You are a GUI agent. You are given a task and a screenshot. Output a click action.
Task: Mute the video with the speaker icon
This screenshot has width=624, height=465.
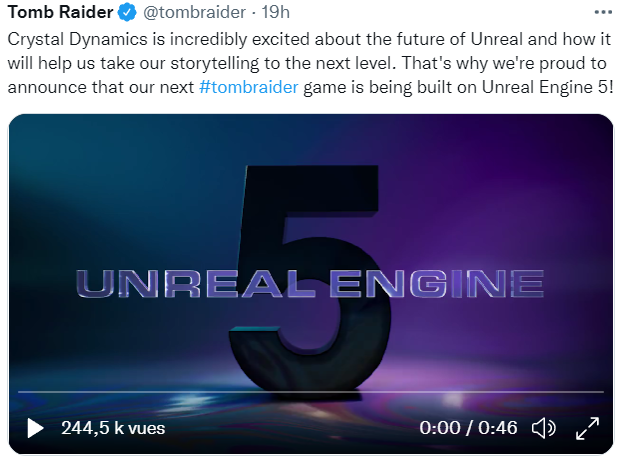coord(543,428)
